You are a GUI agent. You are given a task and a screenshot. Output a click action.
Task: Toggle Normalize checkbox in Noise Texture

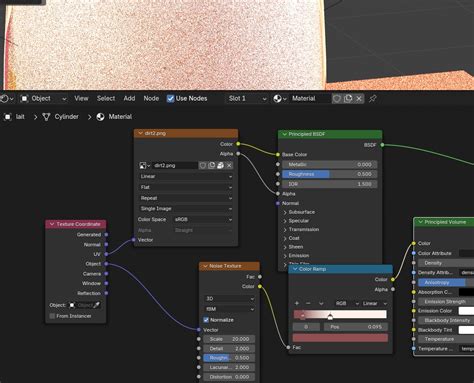point(206,320)
